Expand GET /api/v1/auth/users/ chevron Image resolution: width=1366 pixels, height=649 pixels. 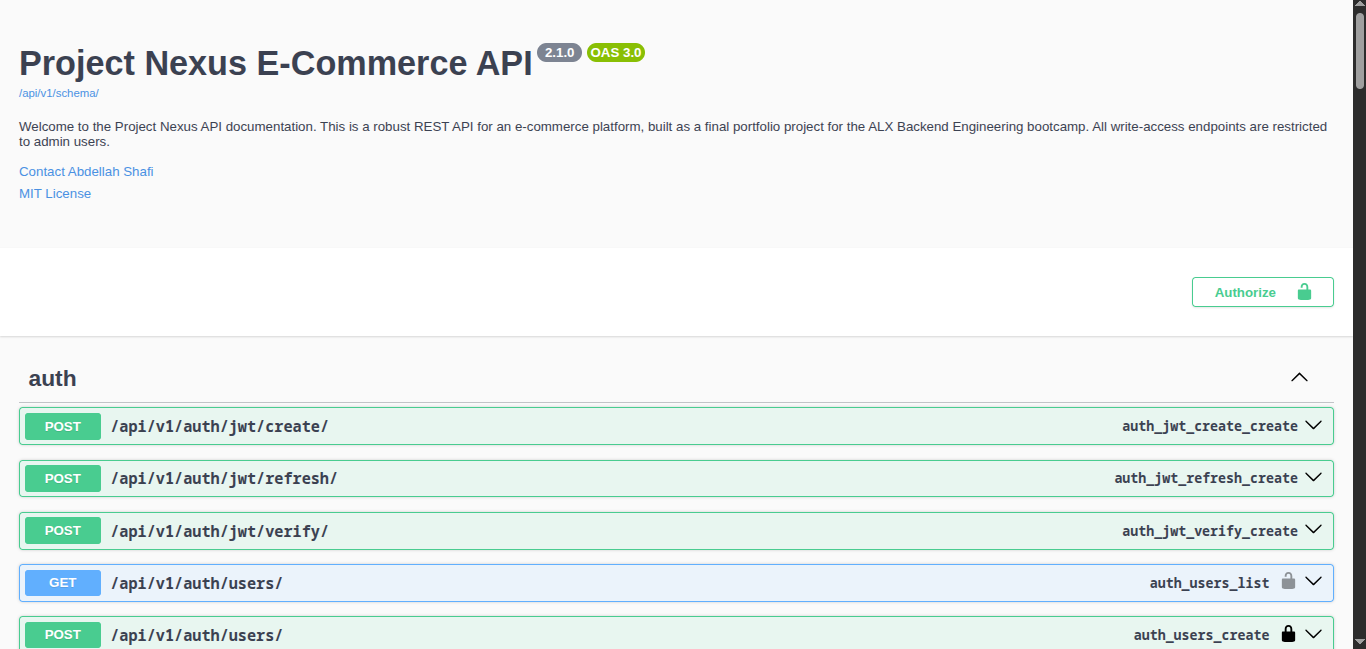(1314, 582)
